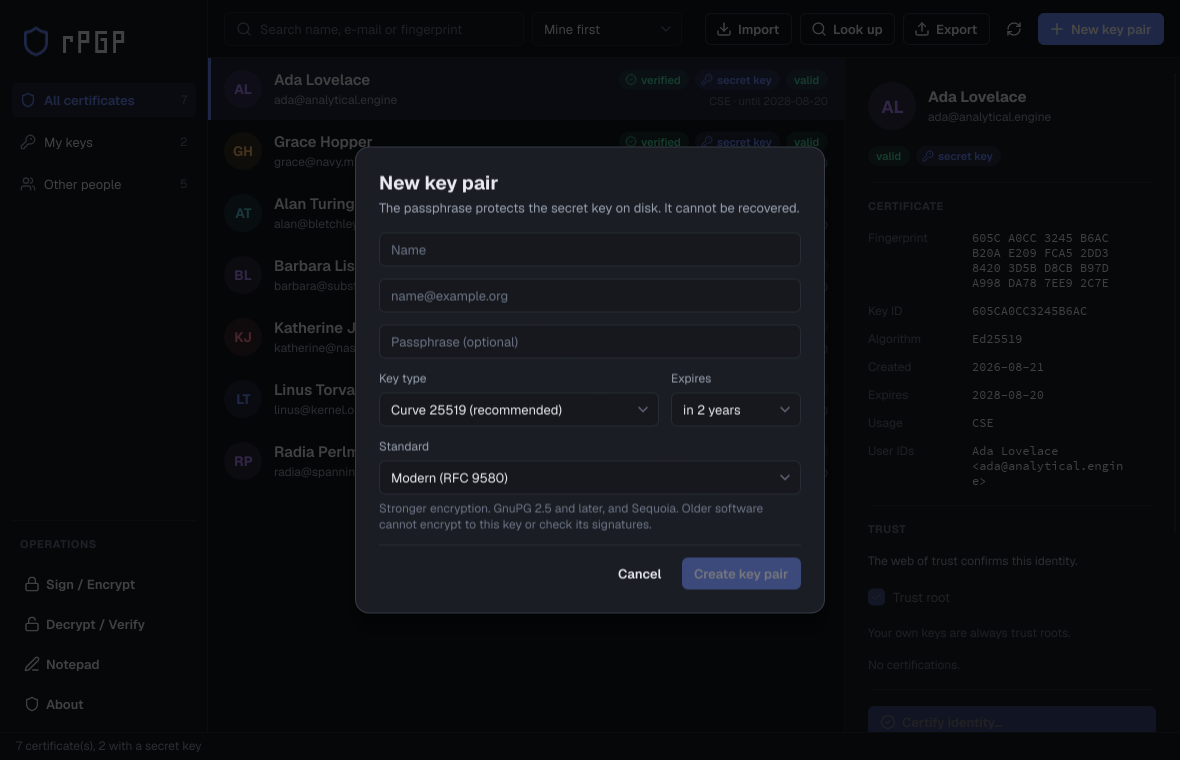Select All certificates in the sidebar
Screen dimensions: 1180x760
(x=104, y=100)
